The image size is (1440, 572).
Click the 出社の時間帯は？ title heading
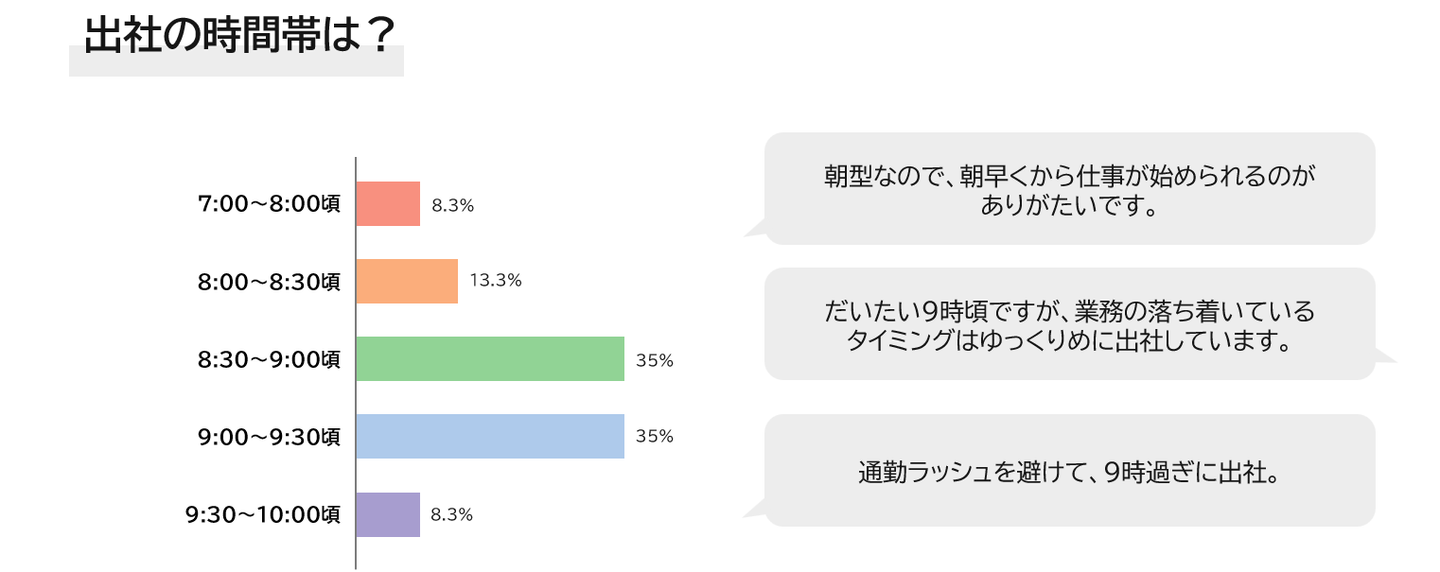[236, 37]
